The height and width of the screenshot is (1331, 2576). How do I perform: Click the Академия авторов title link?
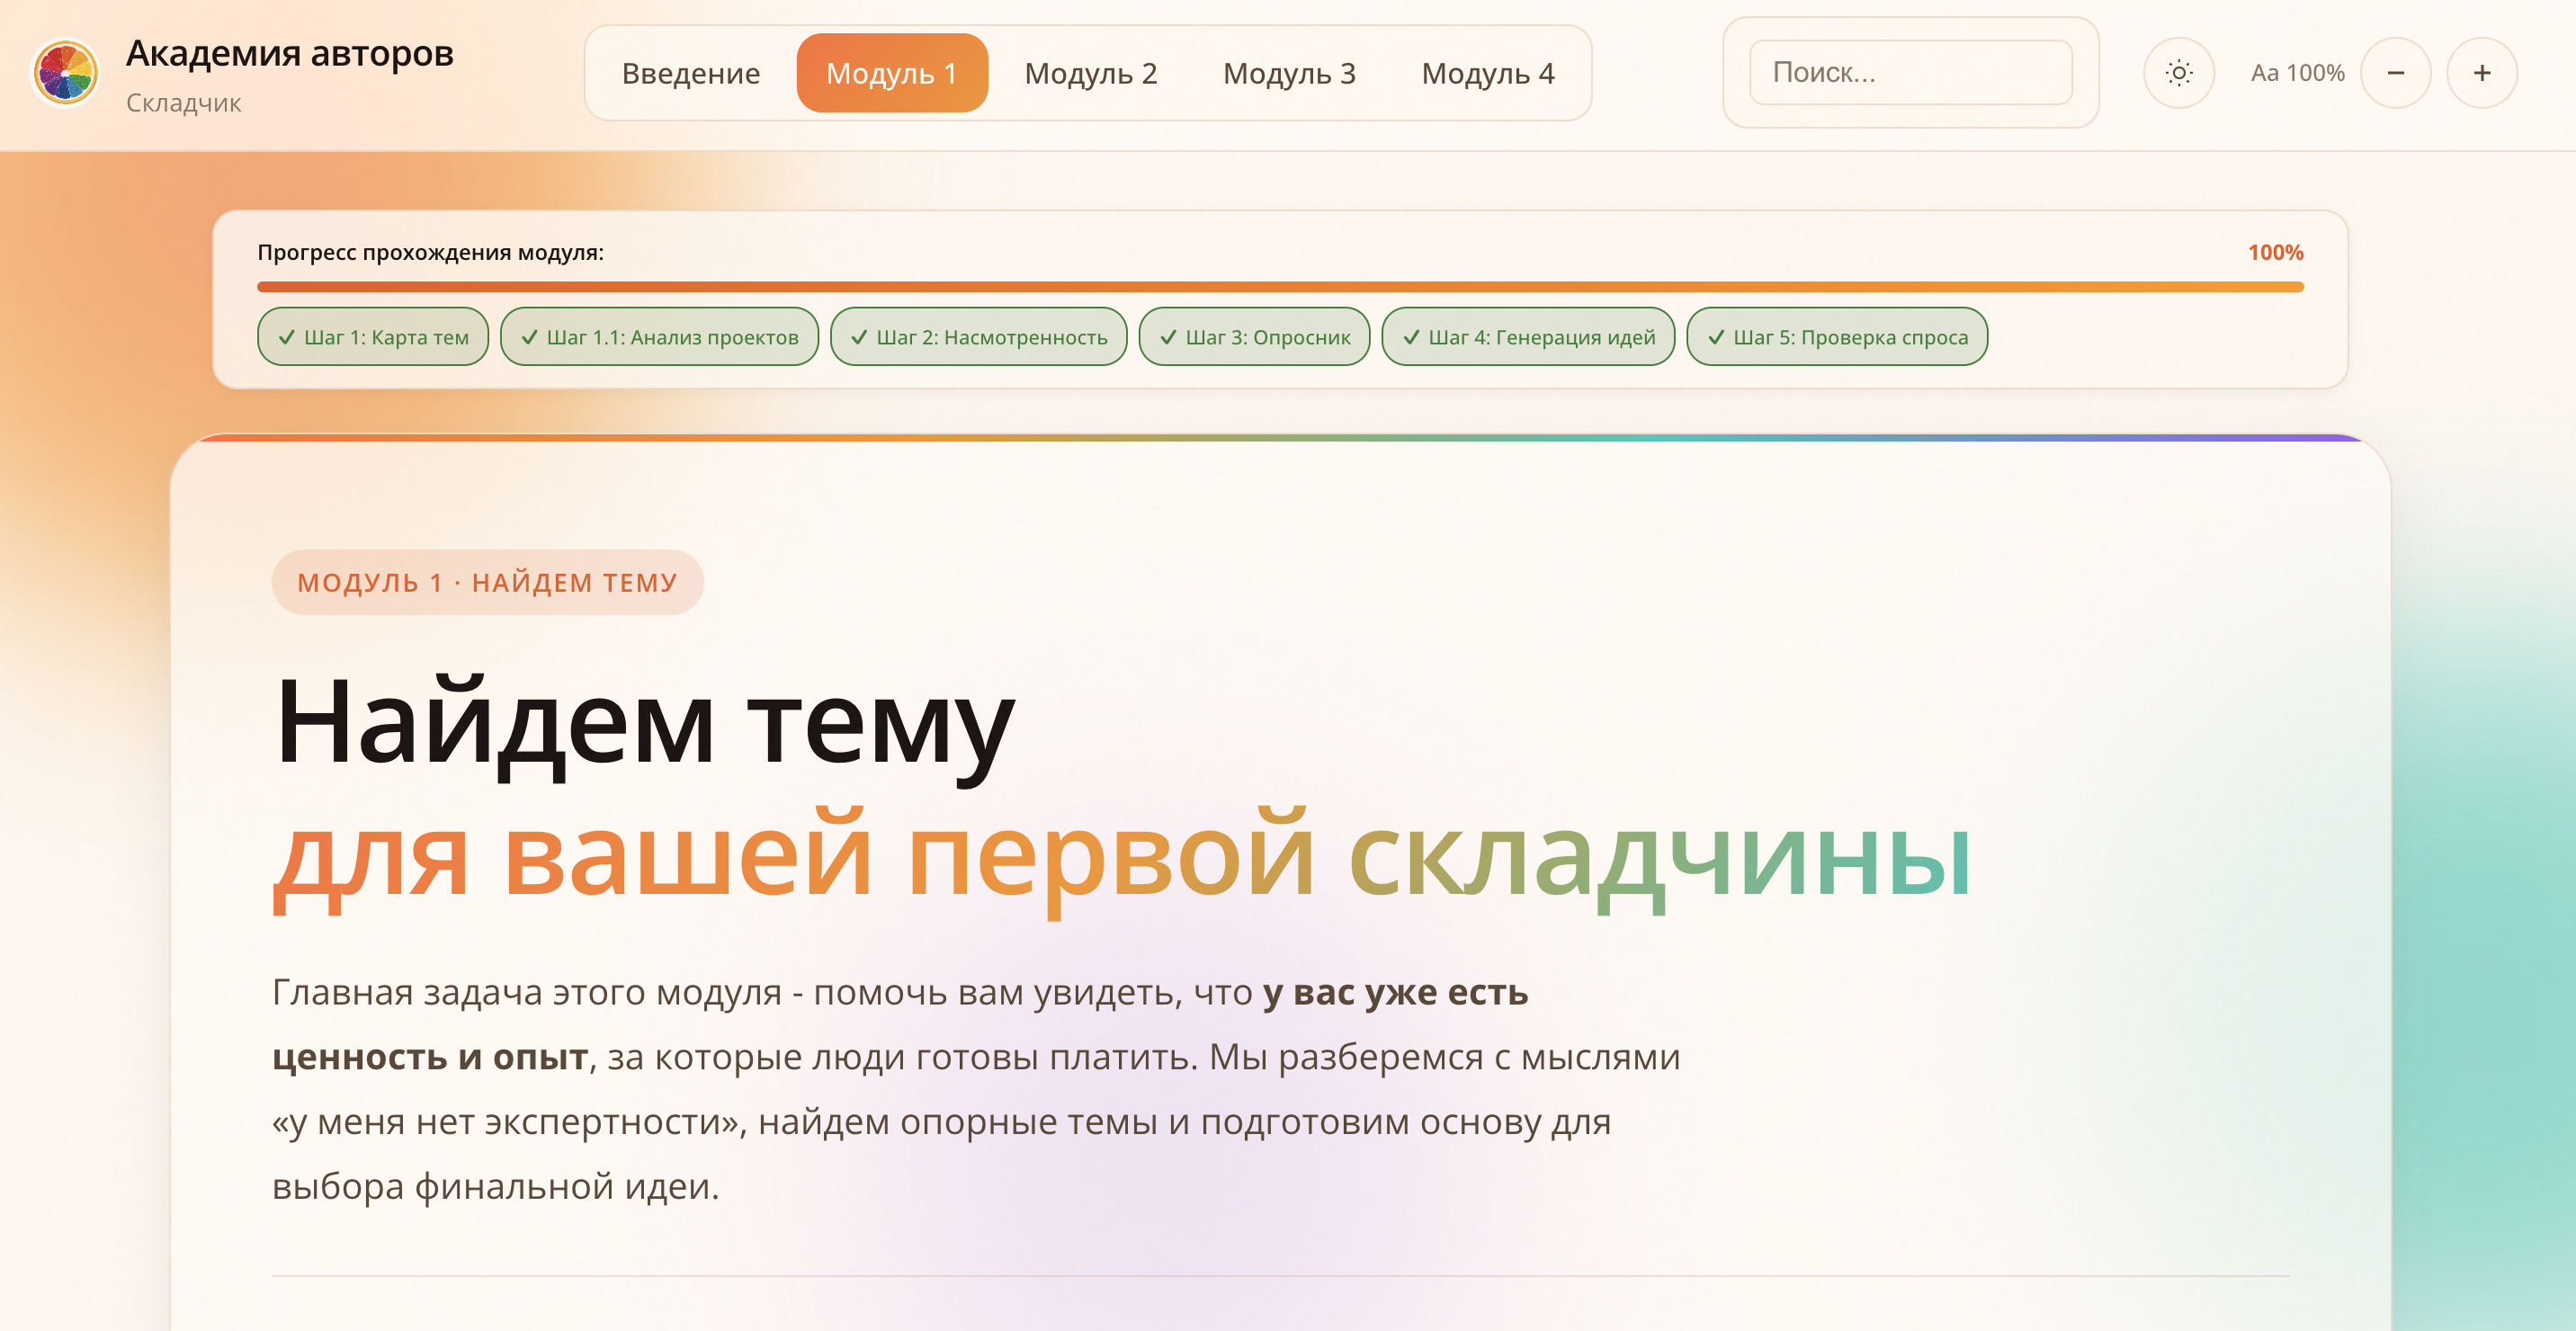pyautogui.click(x=289, y=53)
